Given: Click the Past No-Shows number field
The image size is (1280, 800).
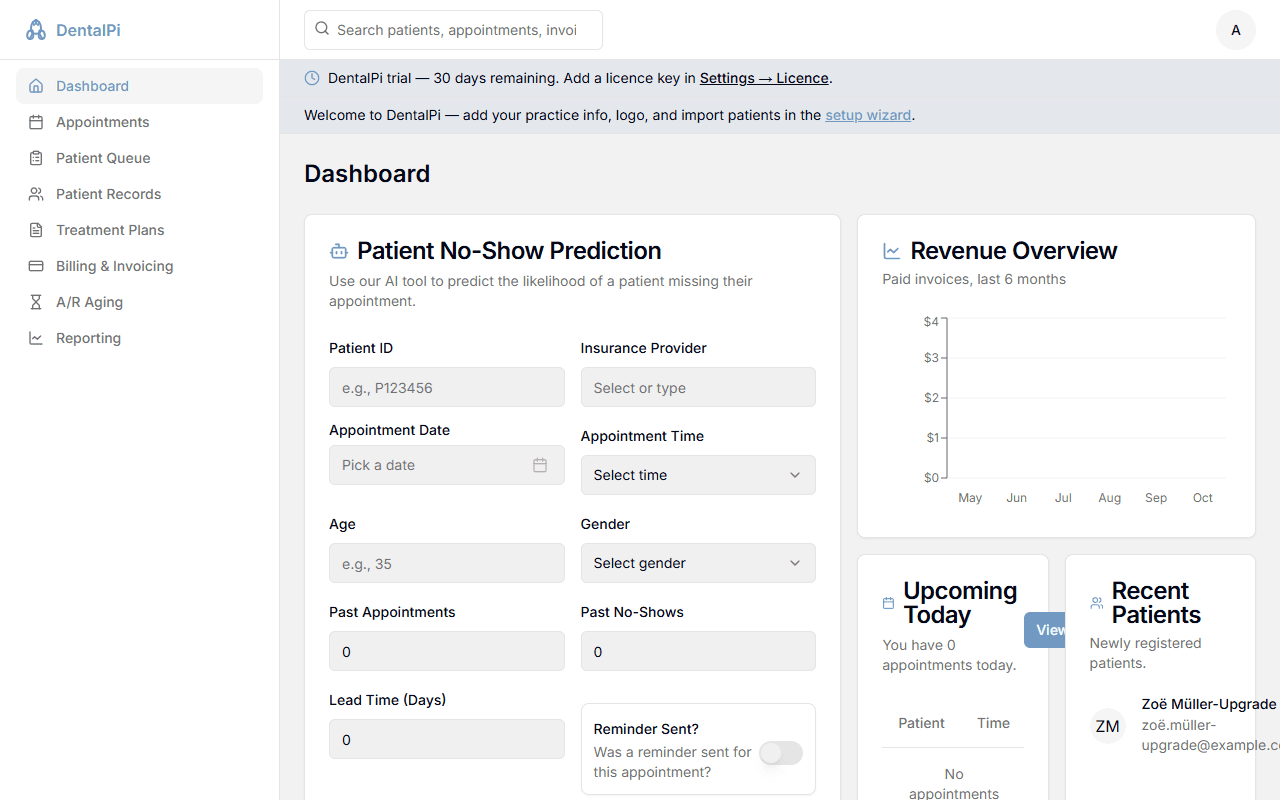Looking at the screenshot, I should pyautogui.click(x=698, y=651).
